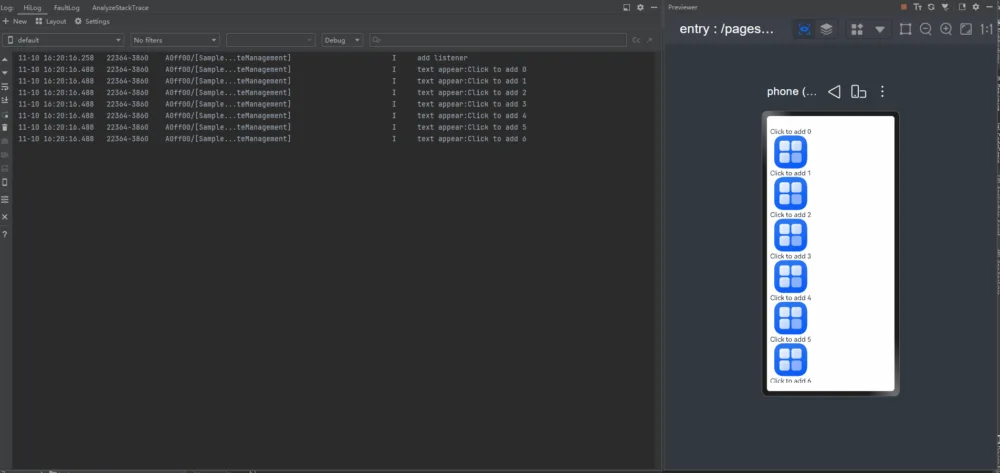Open the Layout option in log toolbar
Screen dimensions: 1000x473
point(51,21)
